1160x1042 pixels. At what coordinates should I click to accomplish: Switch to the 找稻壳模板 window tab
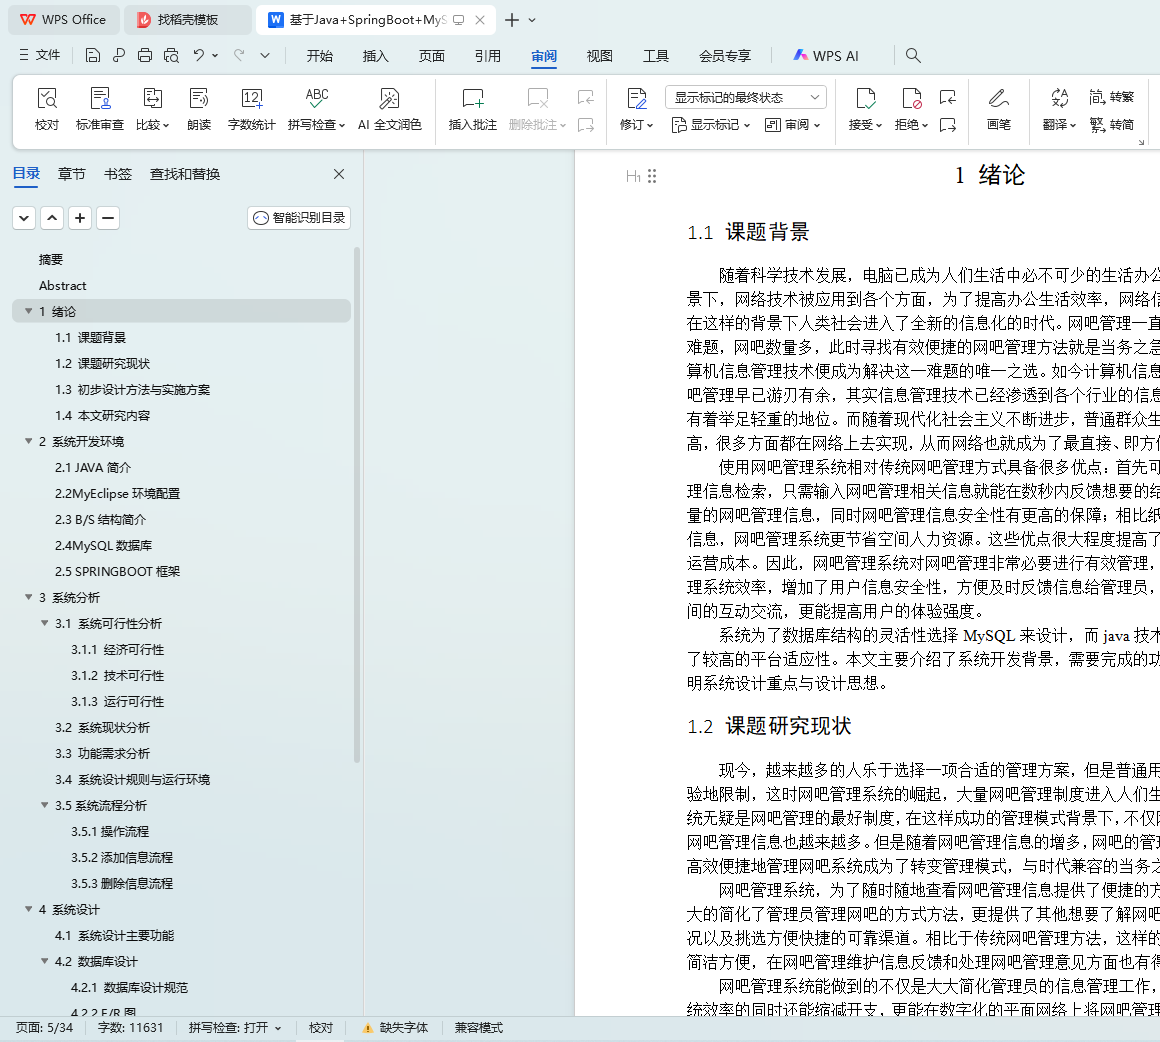[187, 20]
